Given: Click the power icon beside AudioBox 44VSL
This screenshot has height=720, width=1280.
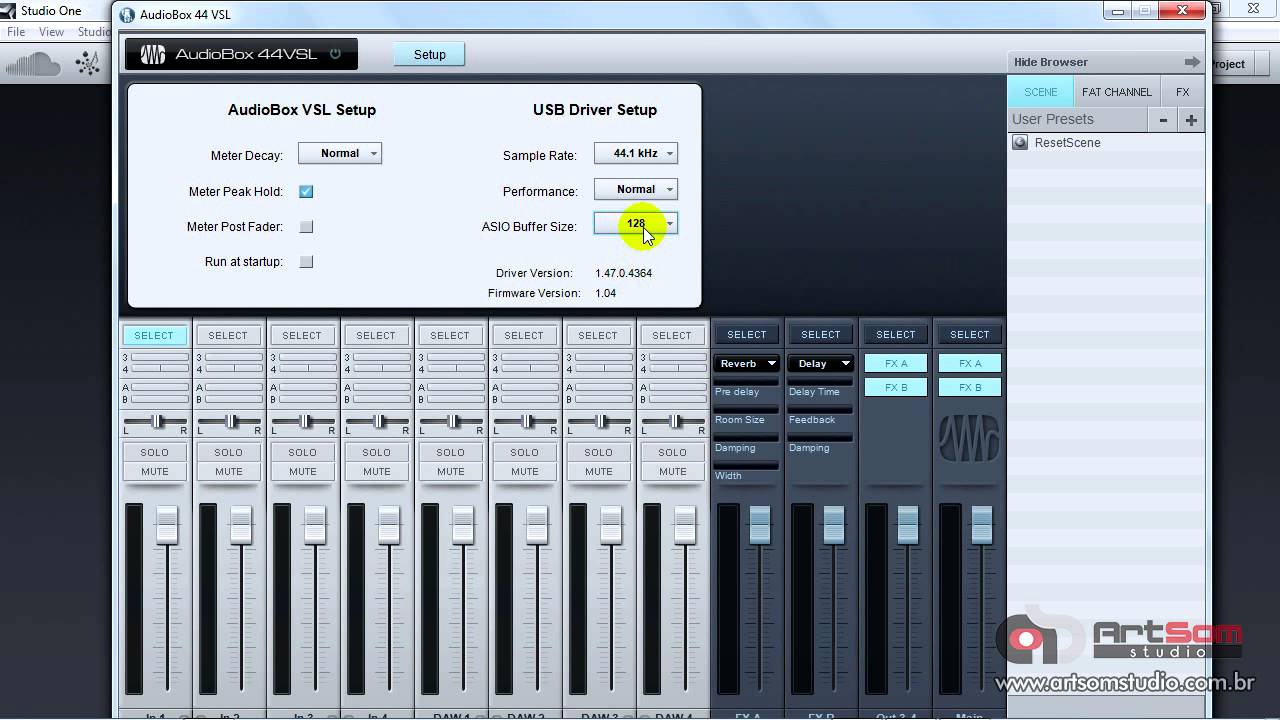Looking at the screenshot, I should [335, 54].
